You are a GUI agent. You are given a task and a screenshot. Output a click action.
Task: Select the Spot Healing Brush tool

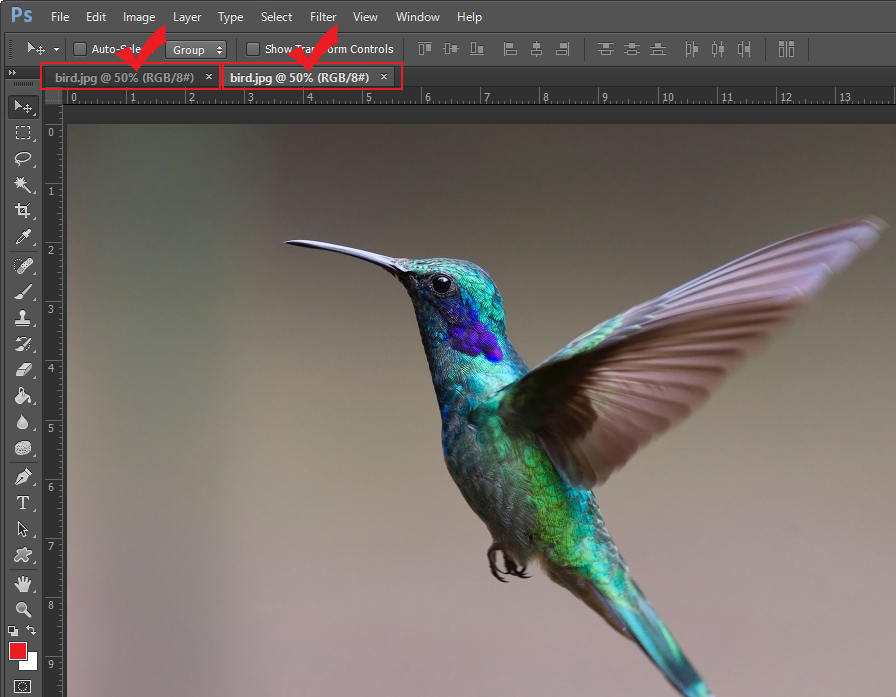[x=23, y=266]
